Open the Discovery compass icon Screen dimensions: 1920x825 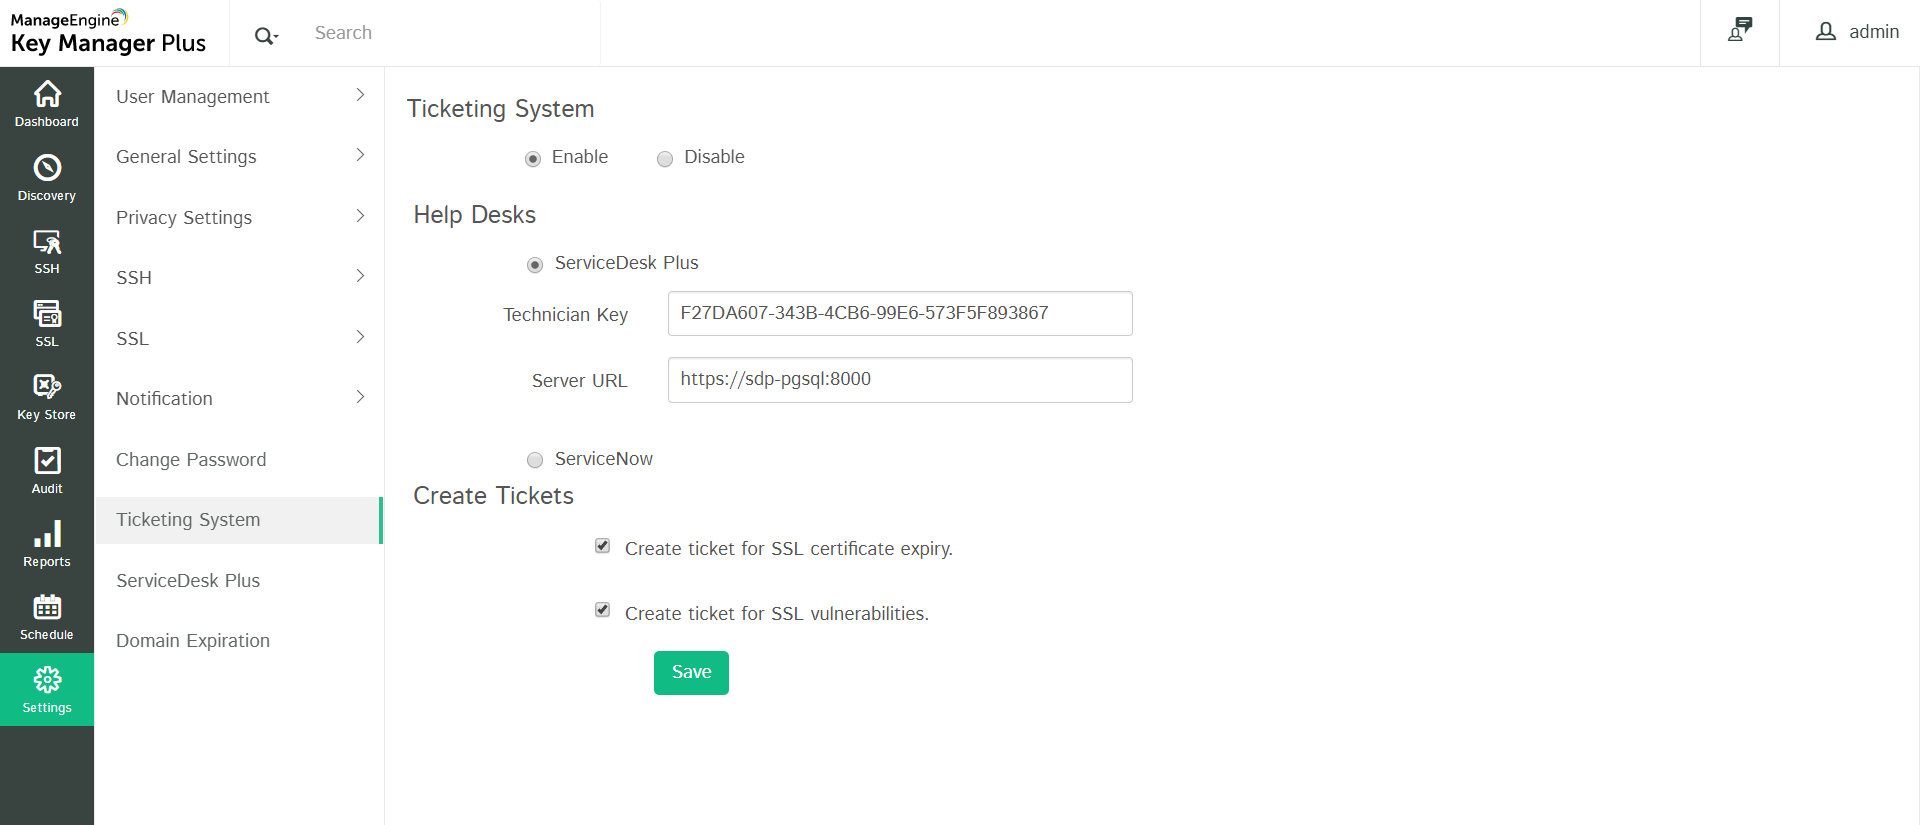[47, 167]
